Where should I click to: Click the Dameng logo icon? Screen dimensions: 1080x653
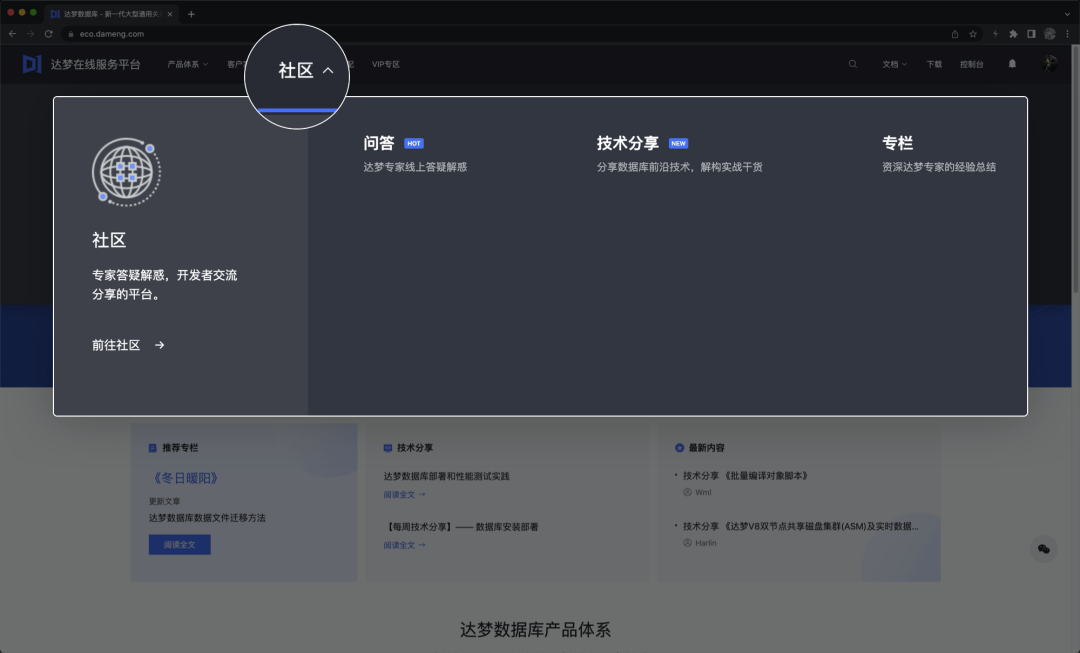(x=32, y=64)
